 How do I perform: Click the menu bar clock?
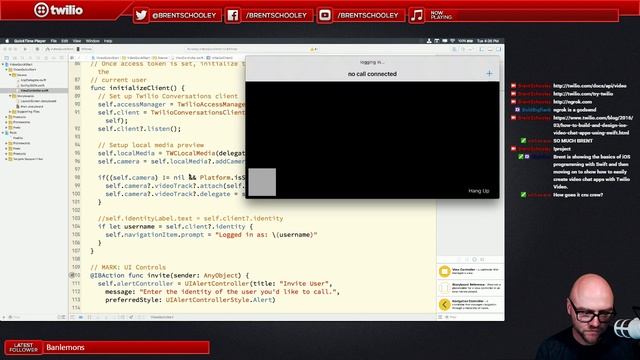[x=488, y=41]
